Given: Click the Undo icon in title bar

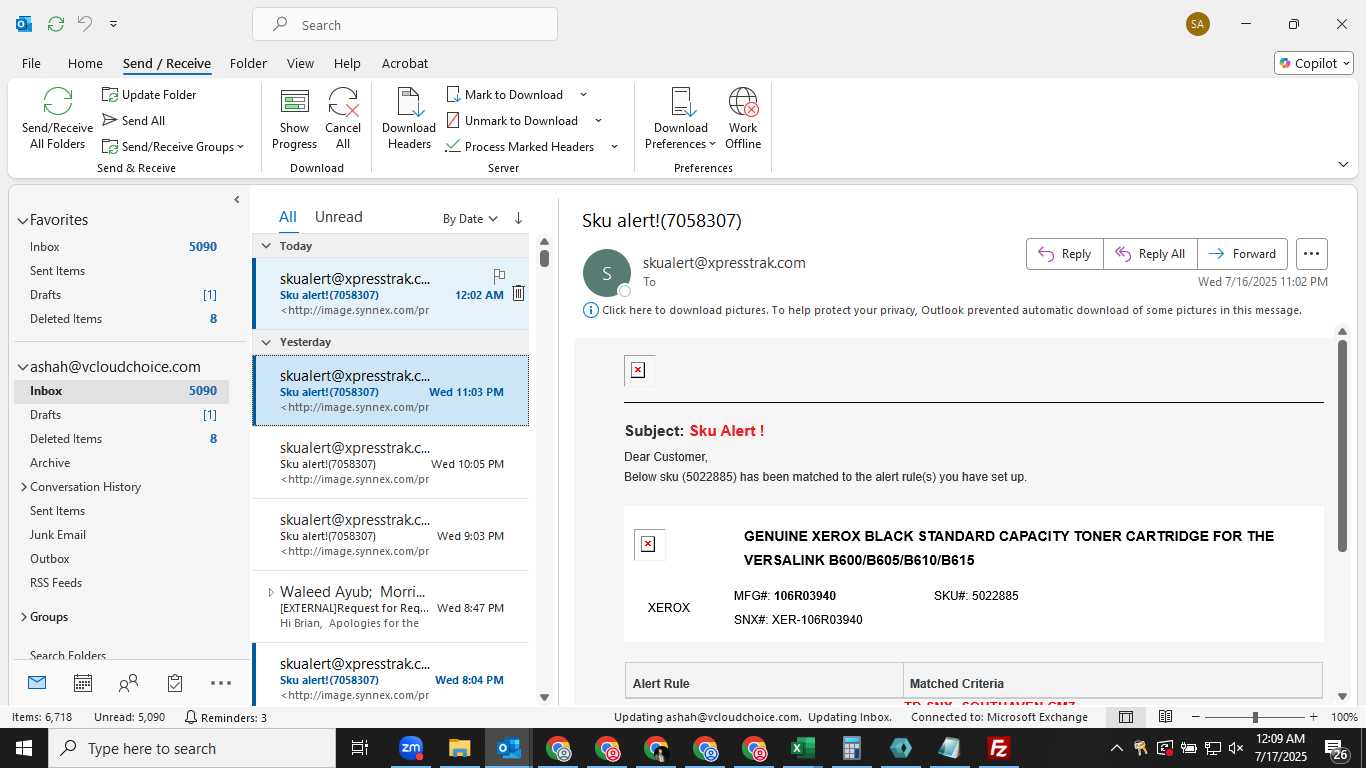Looking at the screenshot, I should 86,23.
